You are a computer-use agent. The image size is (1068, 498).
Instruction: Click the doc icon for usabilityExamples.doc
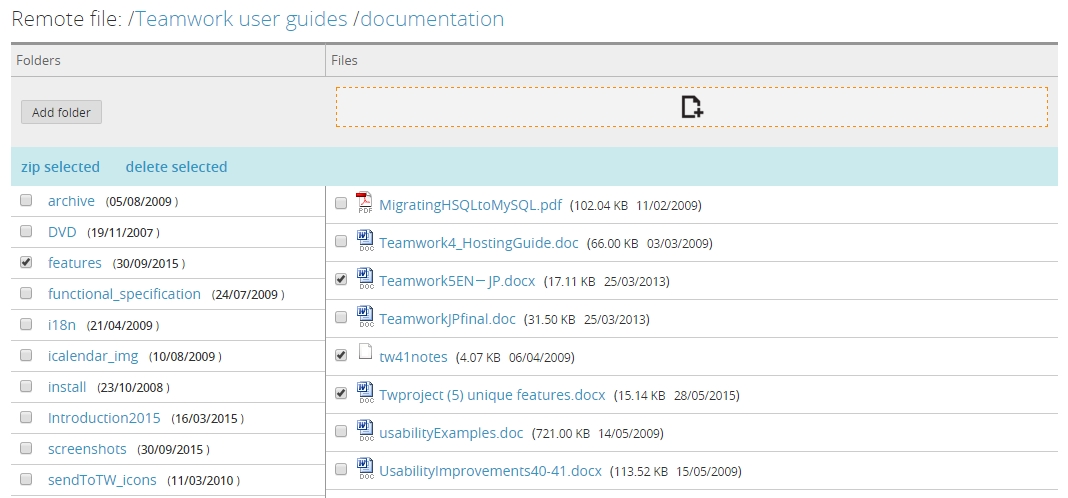point(364,432)
